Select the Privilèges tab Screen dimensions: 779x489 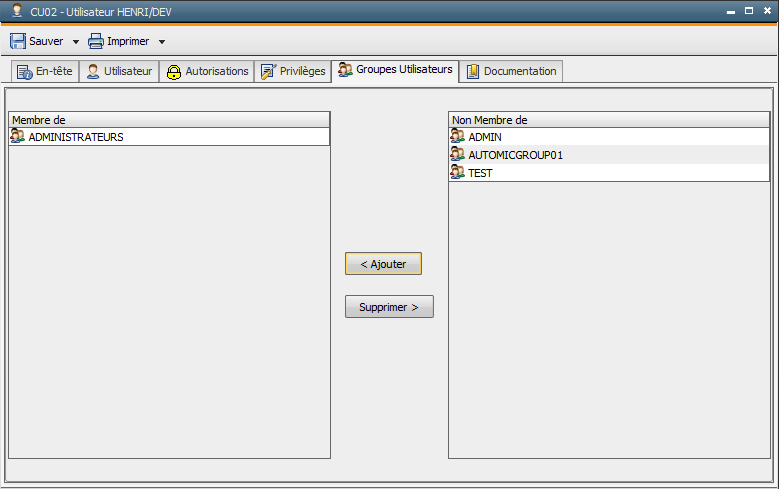coord(293,72)
